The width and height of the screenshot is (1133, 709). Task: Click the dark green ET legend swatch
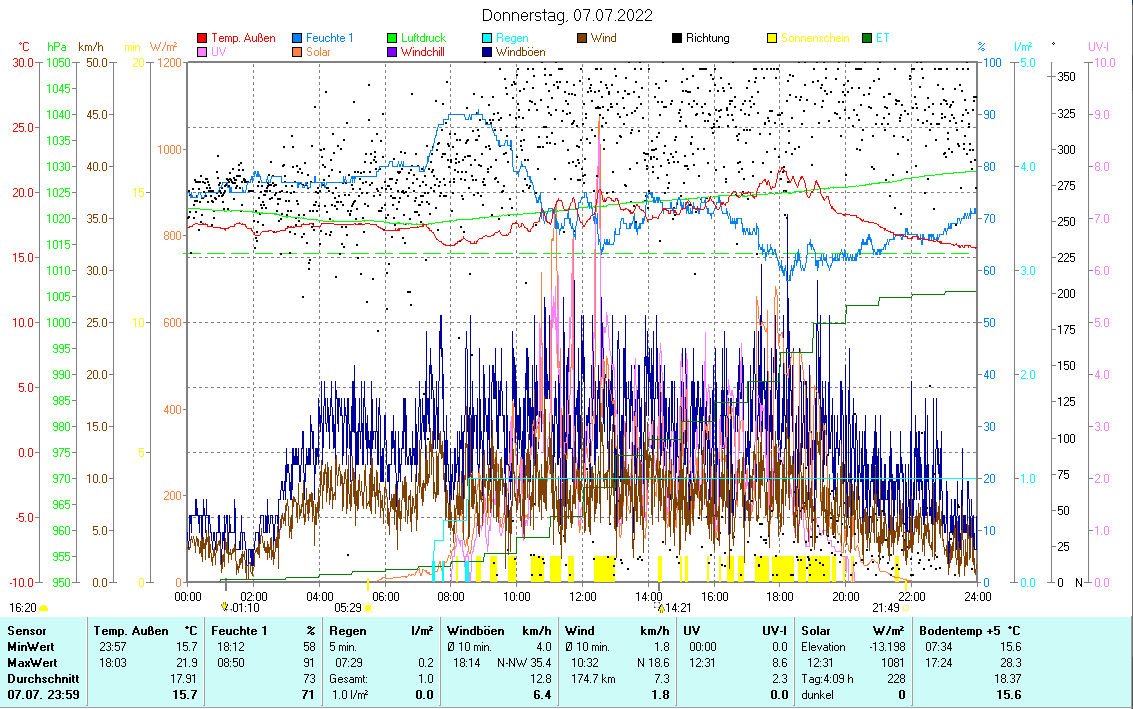(867, 38)
